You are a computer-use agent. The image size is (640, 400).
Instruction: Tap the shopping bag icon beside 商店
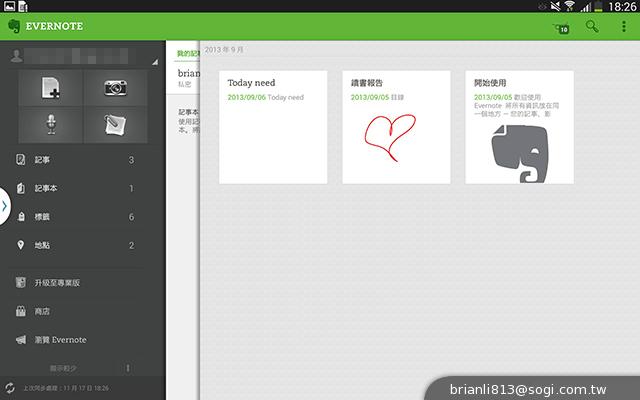(x=20, y=311)
